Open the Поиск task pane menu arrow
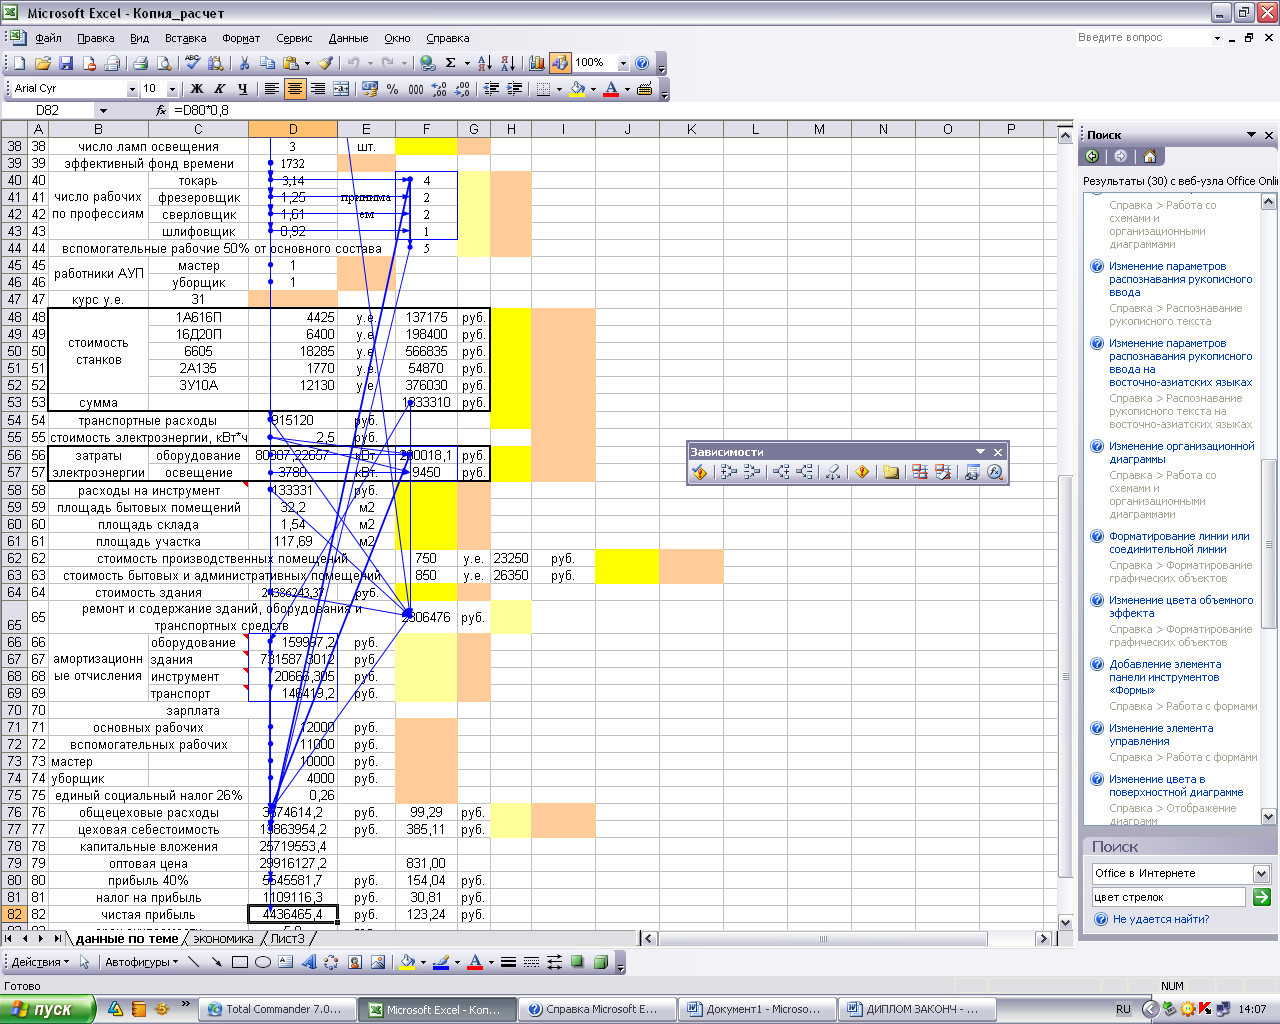 (x=1251, y=135)
